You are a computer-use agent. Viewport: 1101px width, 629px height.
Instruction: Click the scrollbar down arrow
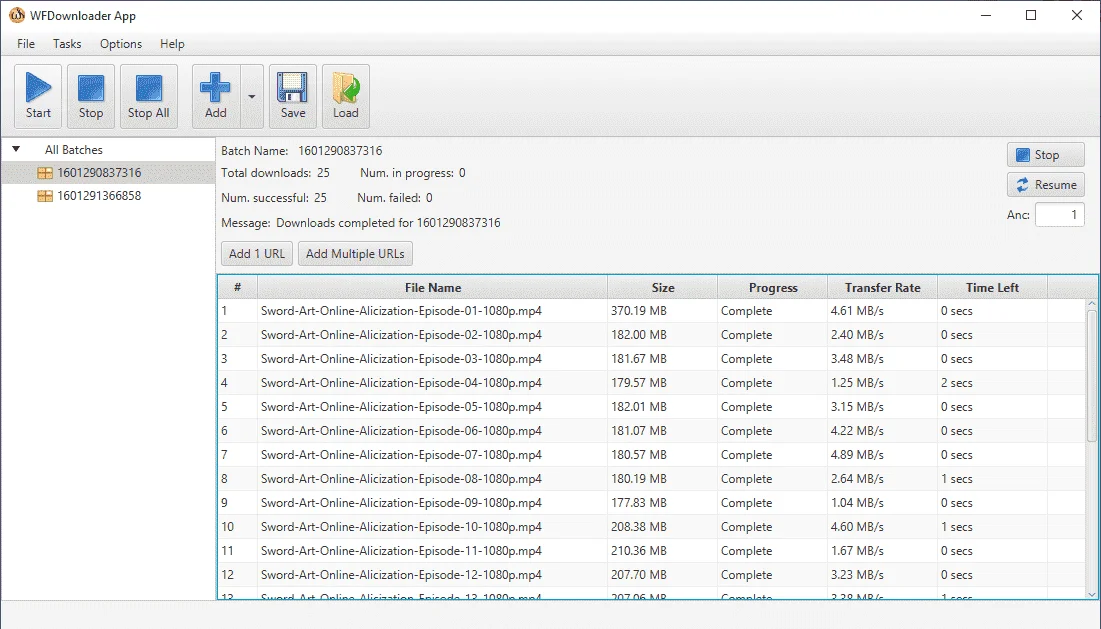pyautogui.click(x=1091, y=594)
